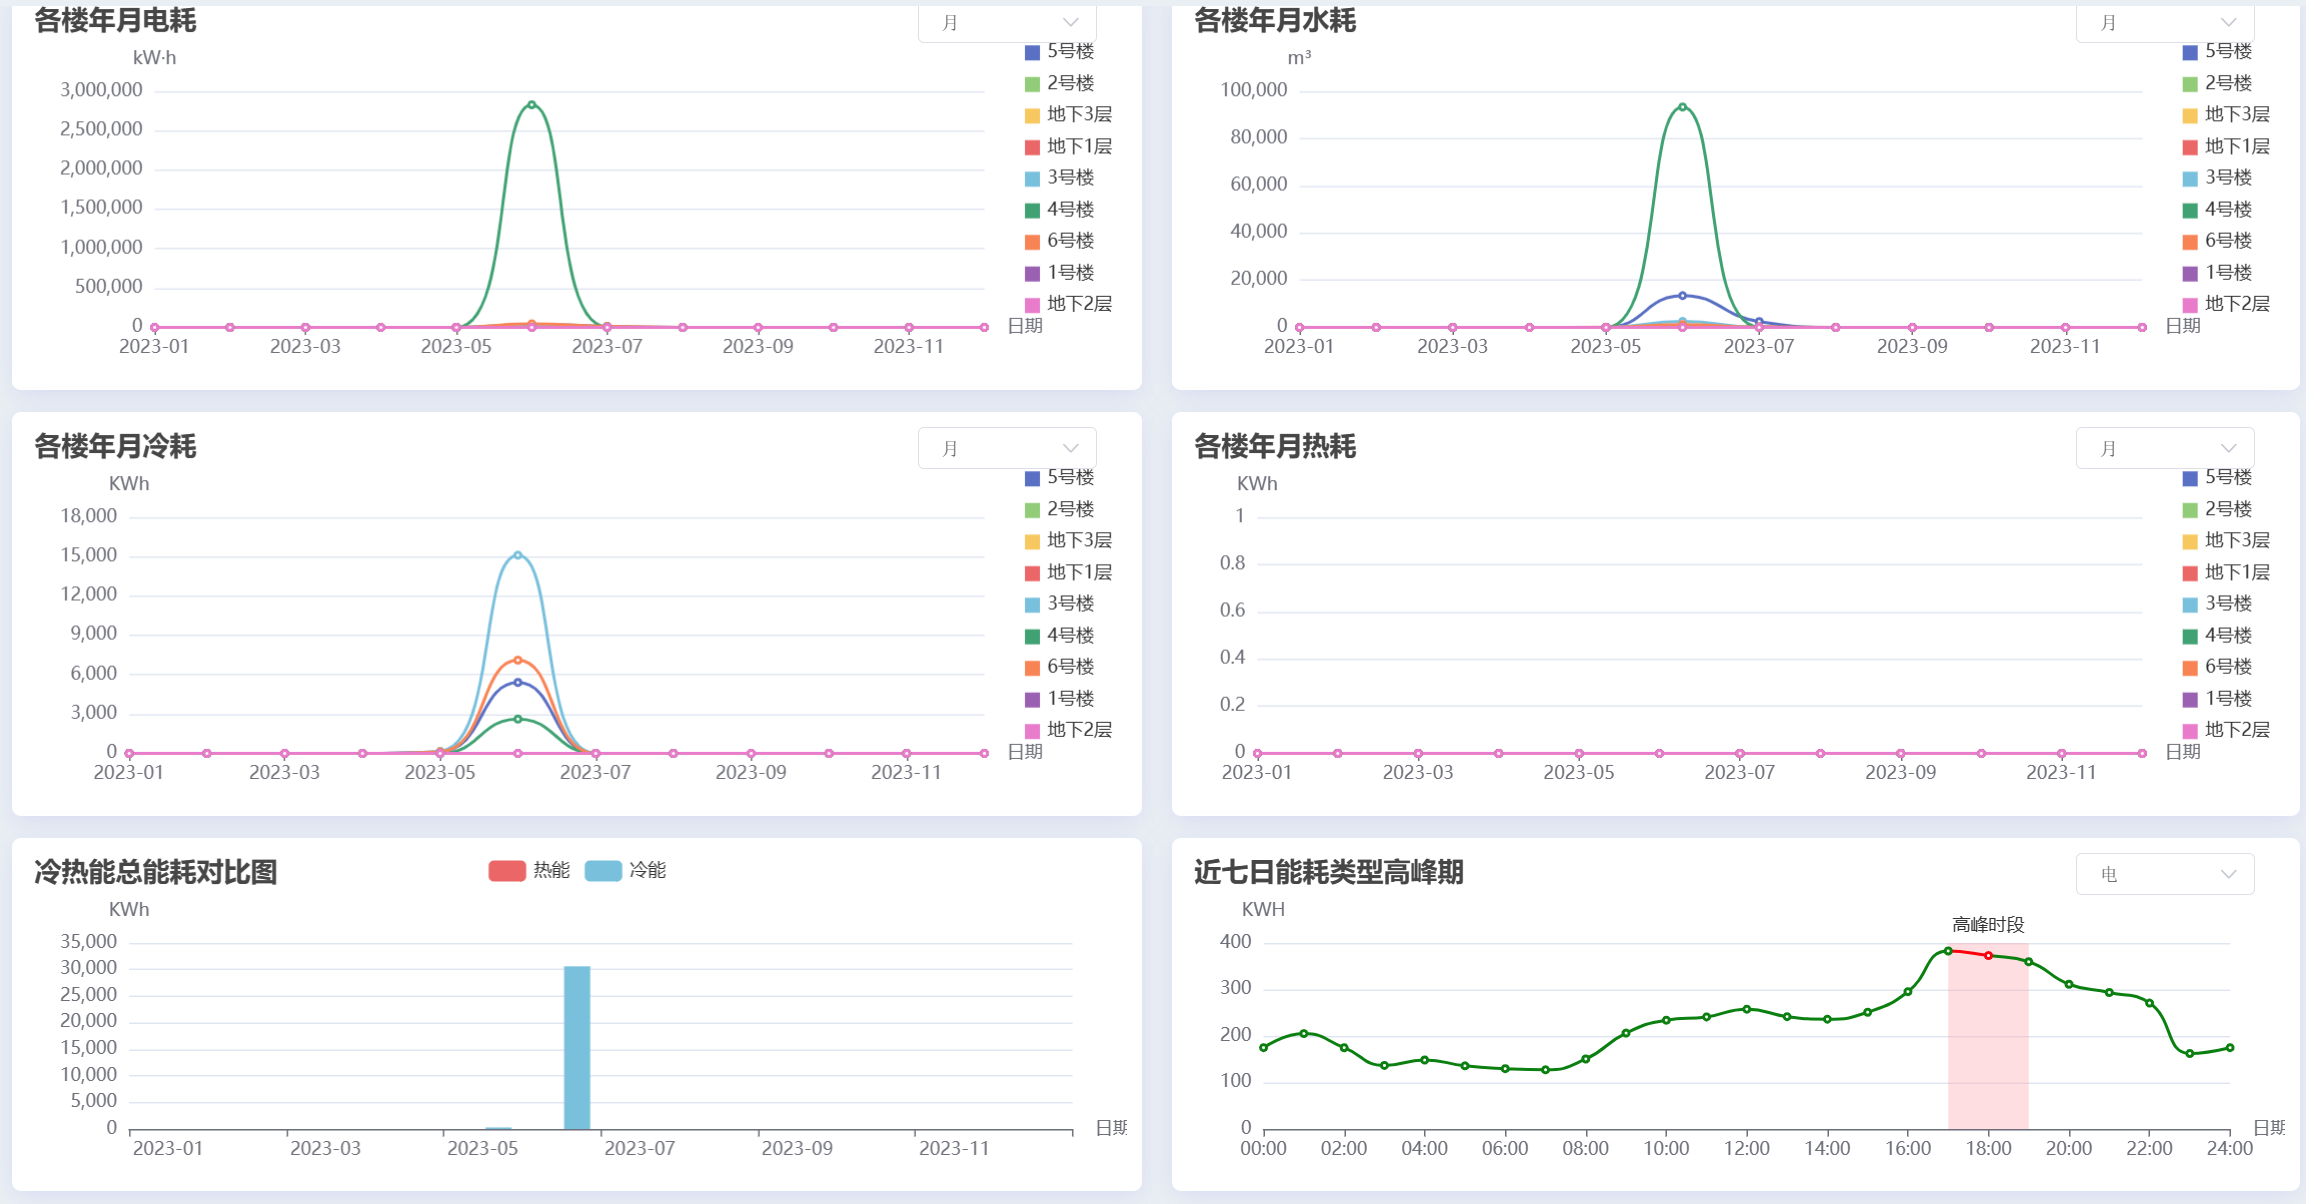Toggle 3号楼 legend in 冷耗 chart
Screen dimensions: 2306x1204
(1059, 604)
